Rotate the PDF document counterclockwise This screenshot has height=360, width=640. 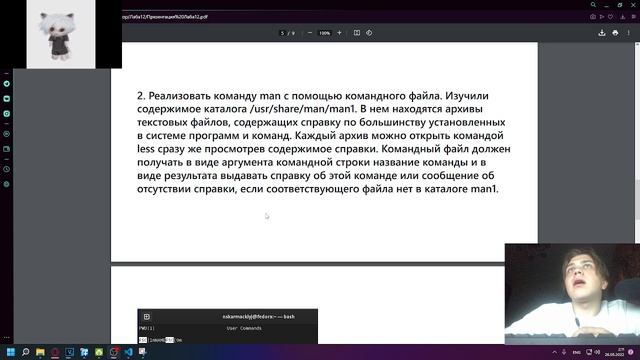point(369,33)
